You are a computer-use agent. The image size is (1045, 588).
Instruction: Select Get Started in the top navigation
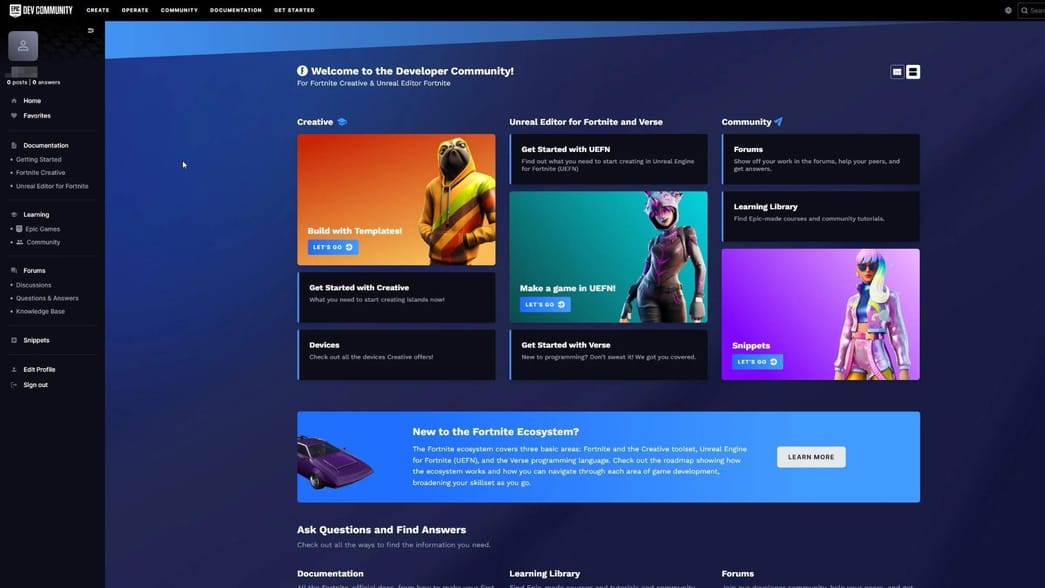[x=294, y=10]
